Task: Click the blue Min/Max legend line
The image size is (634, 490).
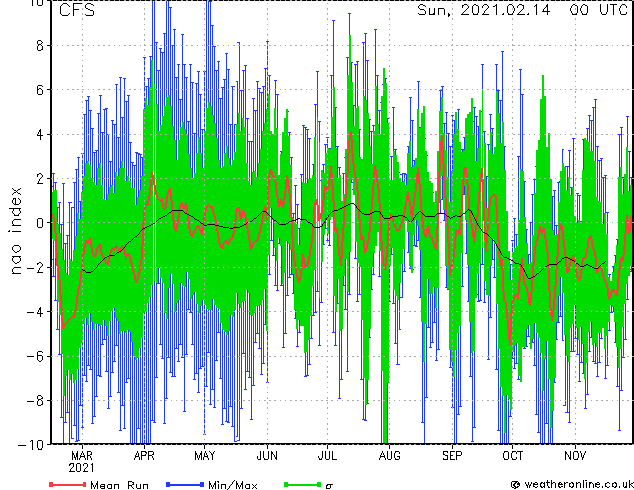Action: [x=185, y=484]
